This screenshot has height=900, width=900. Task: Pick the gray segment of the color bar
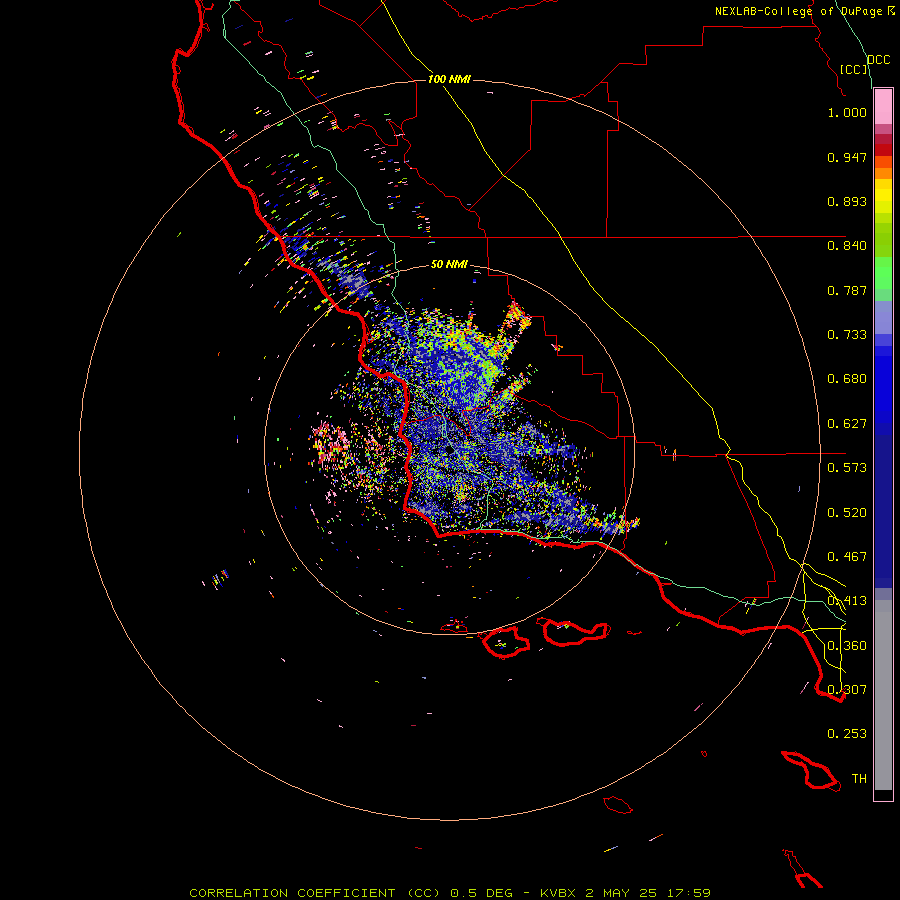pos(883,695)
